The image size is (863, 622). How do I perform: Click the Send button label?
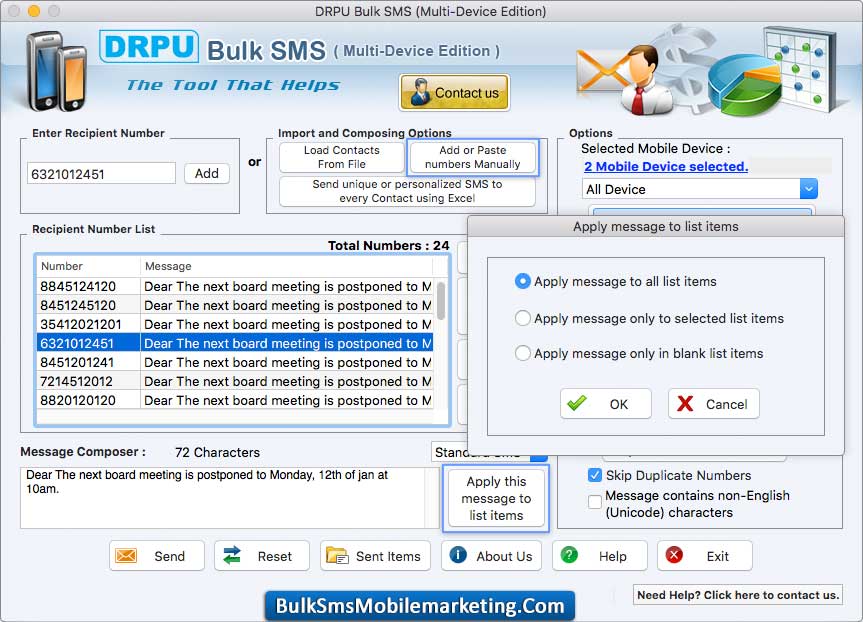point(170,556)
